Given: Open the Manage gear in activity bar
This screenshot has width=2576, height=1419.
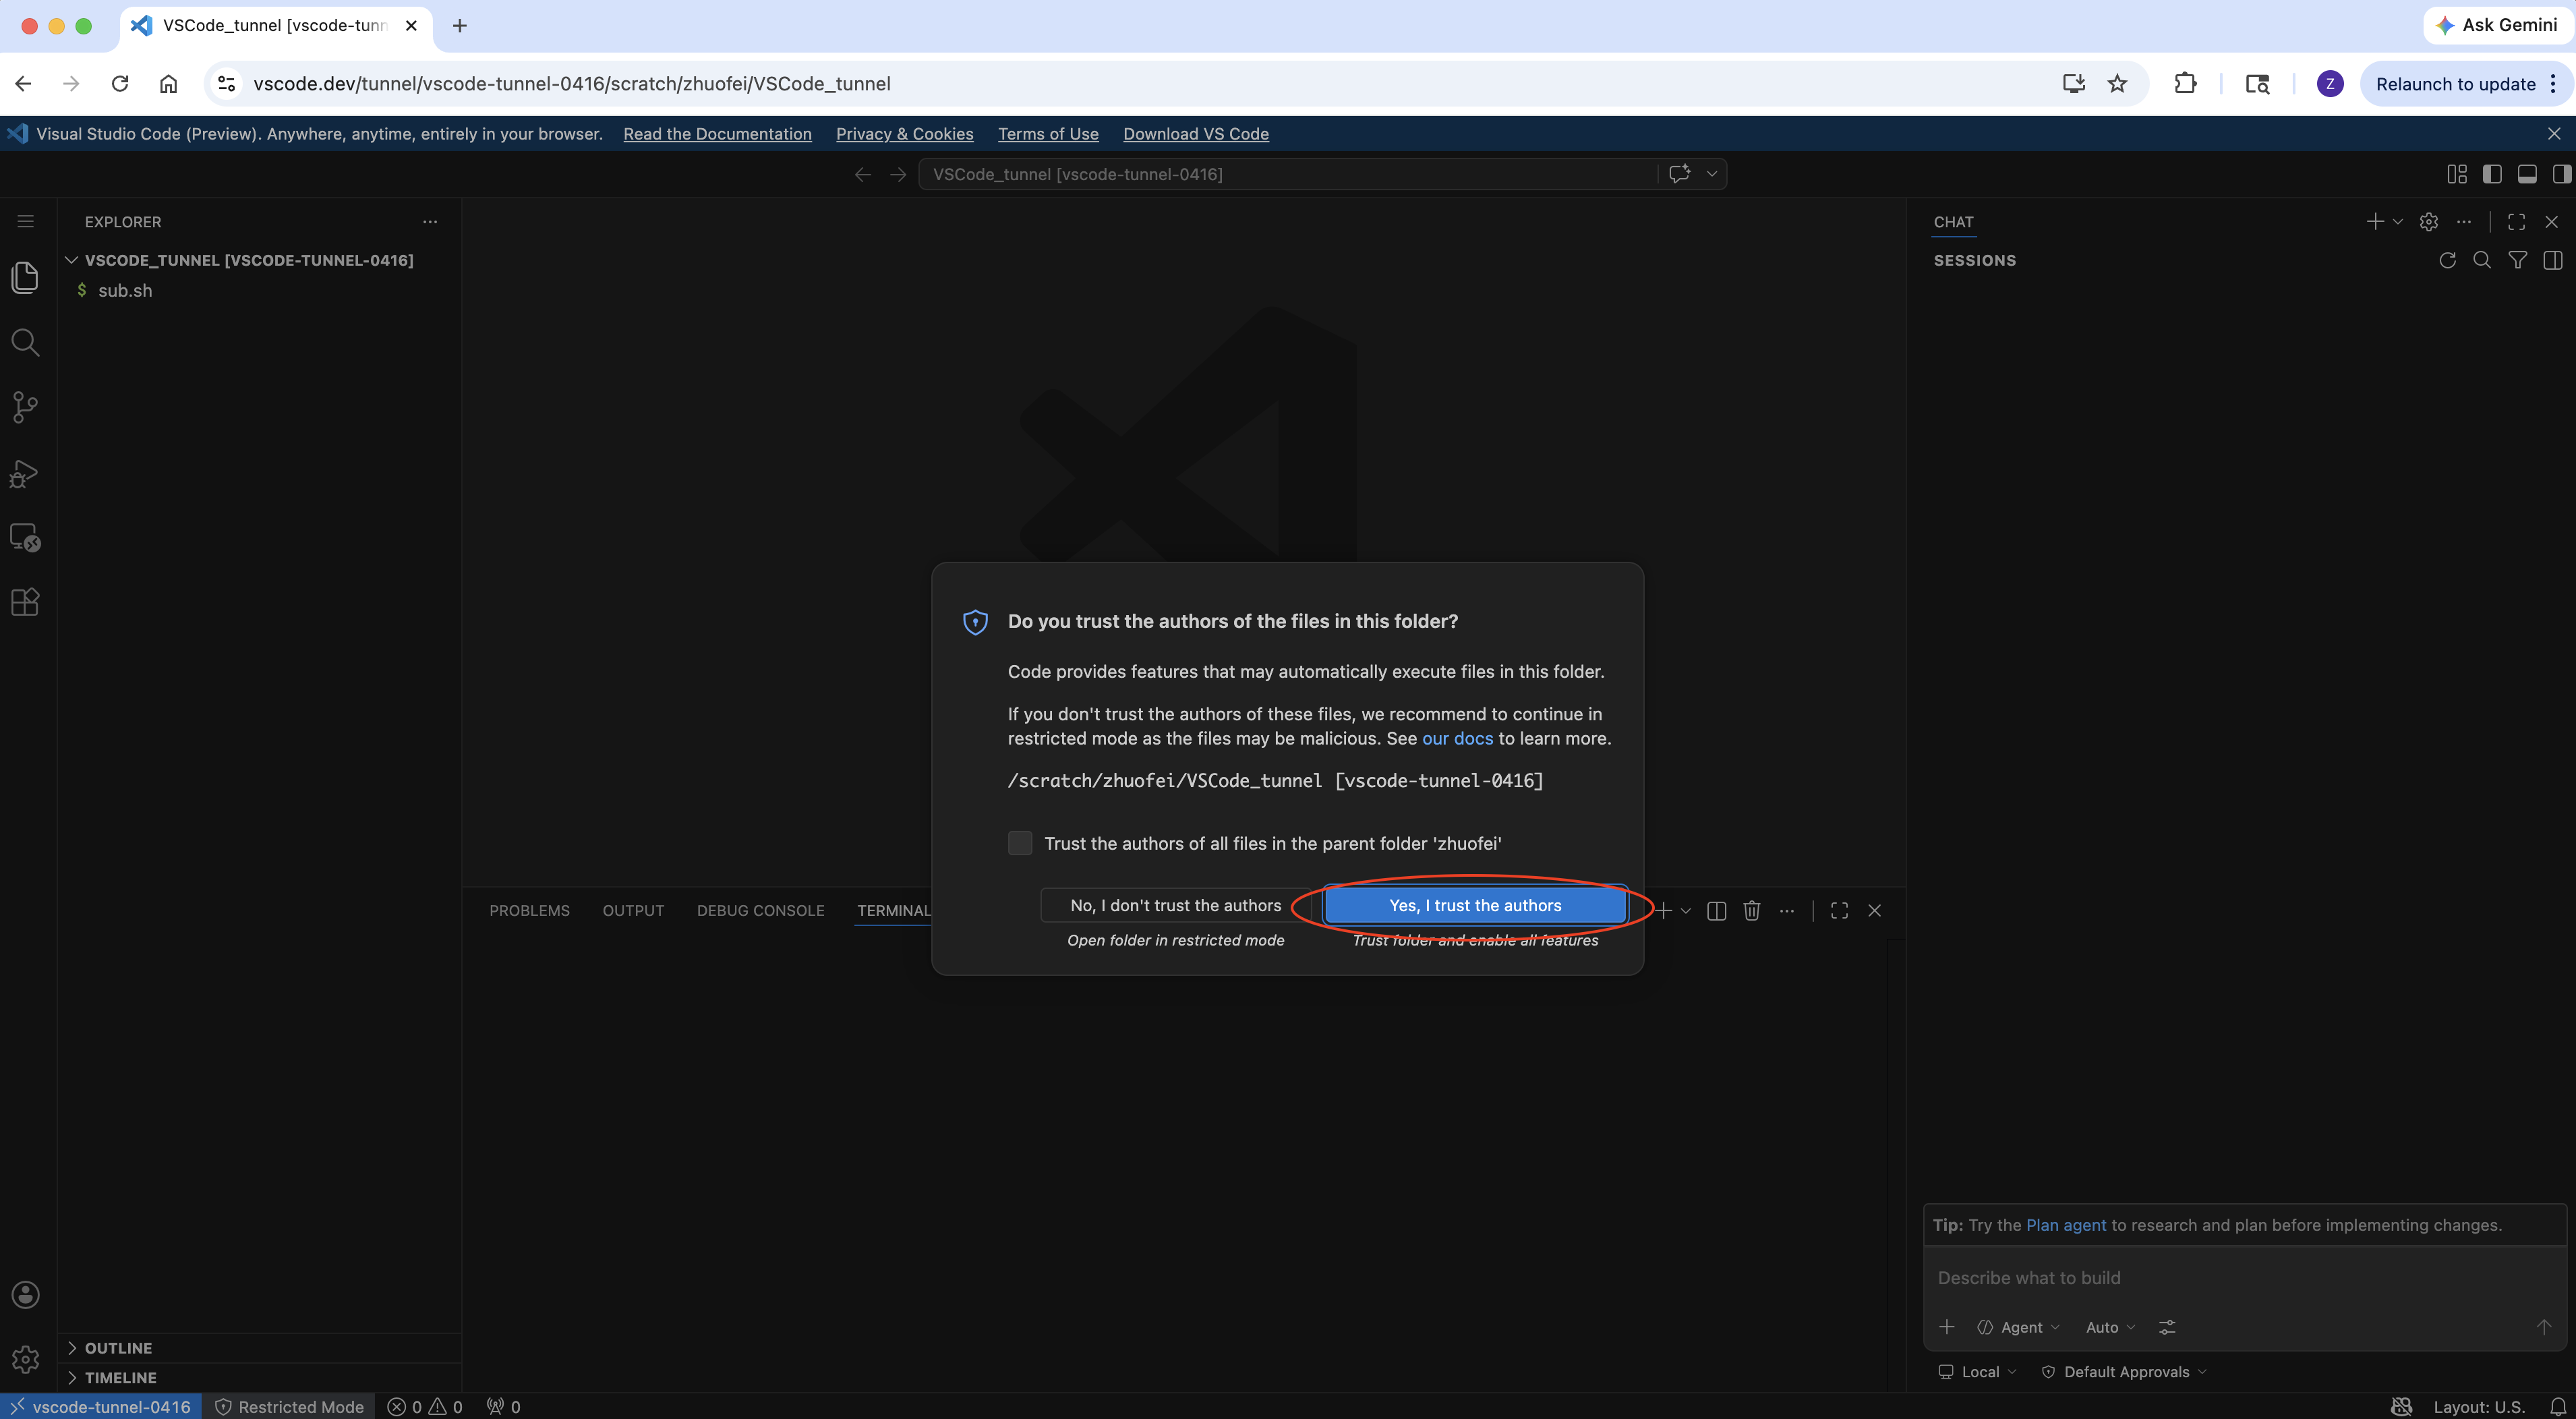Looking at the screenshot, I should pos(25,1359).
